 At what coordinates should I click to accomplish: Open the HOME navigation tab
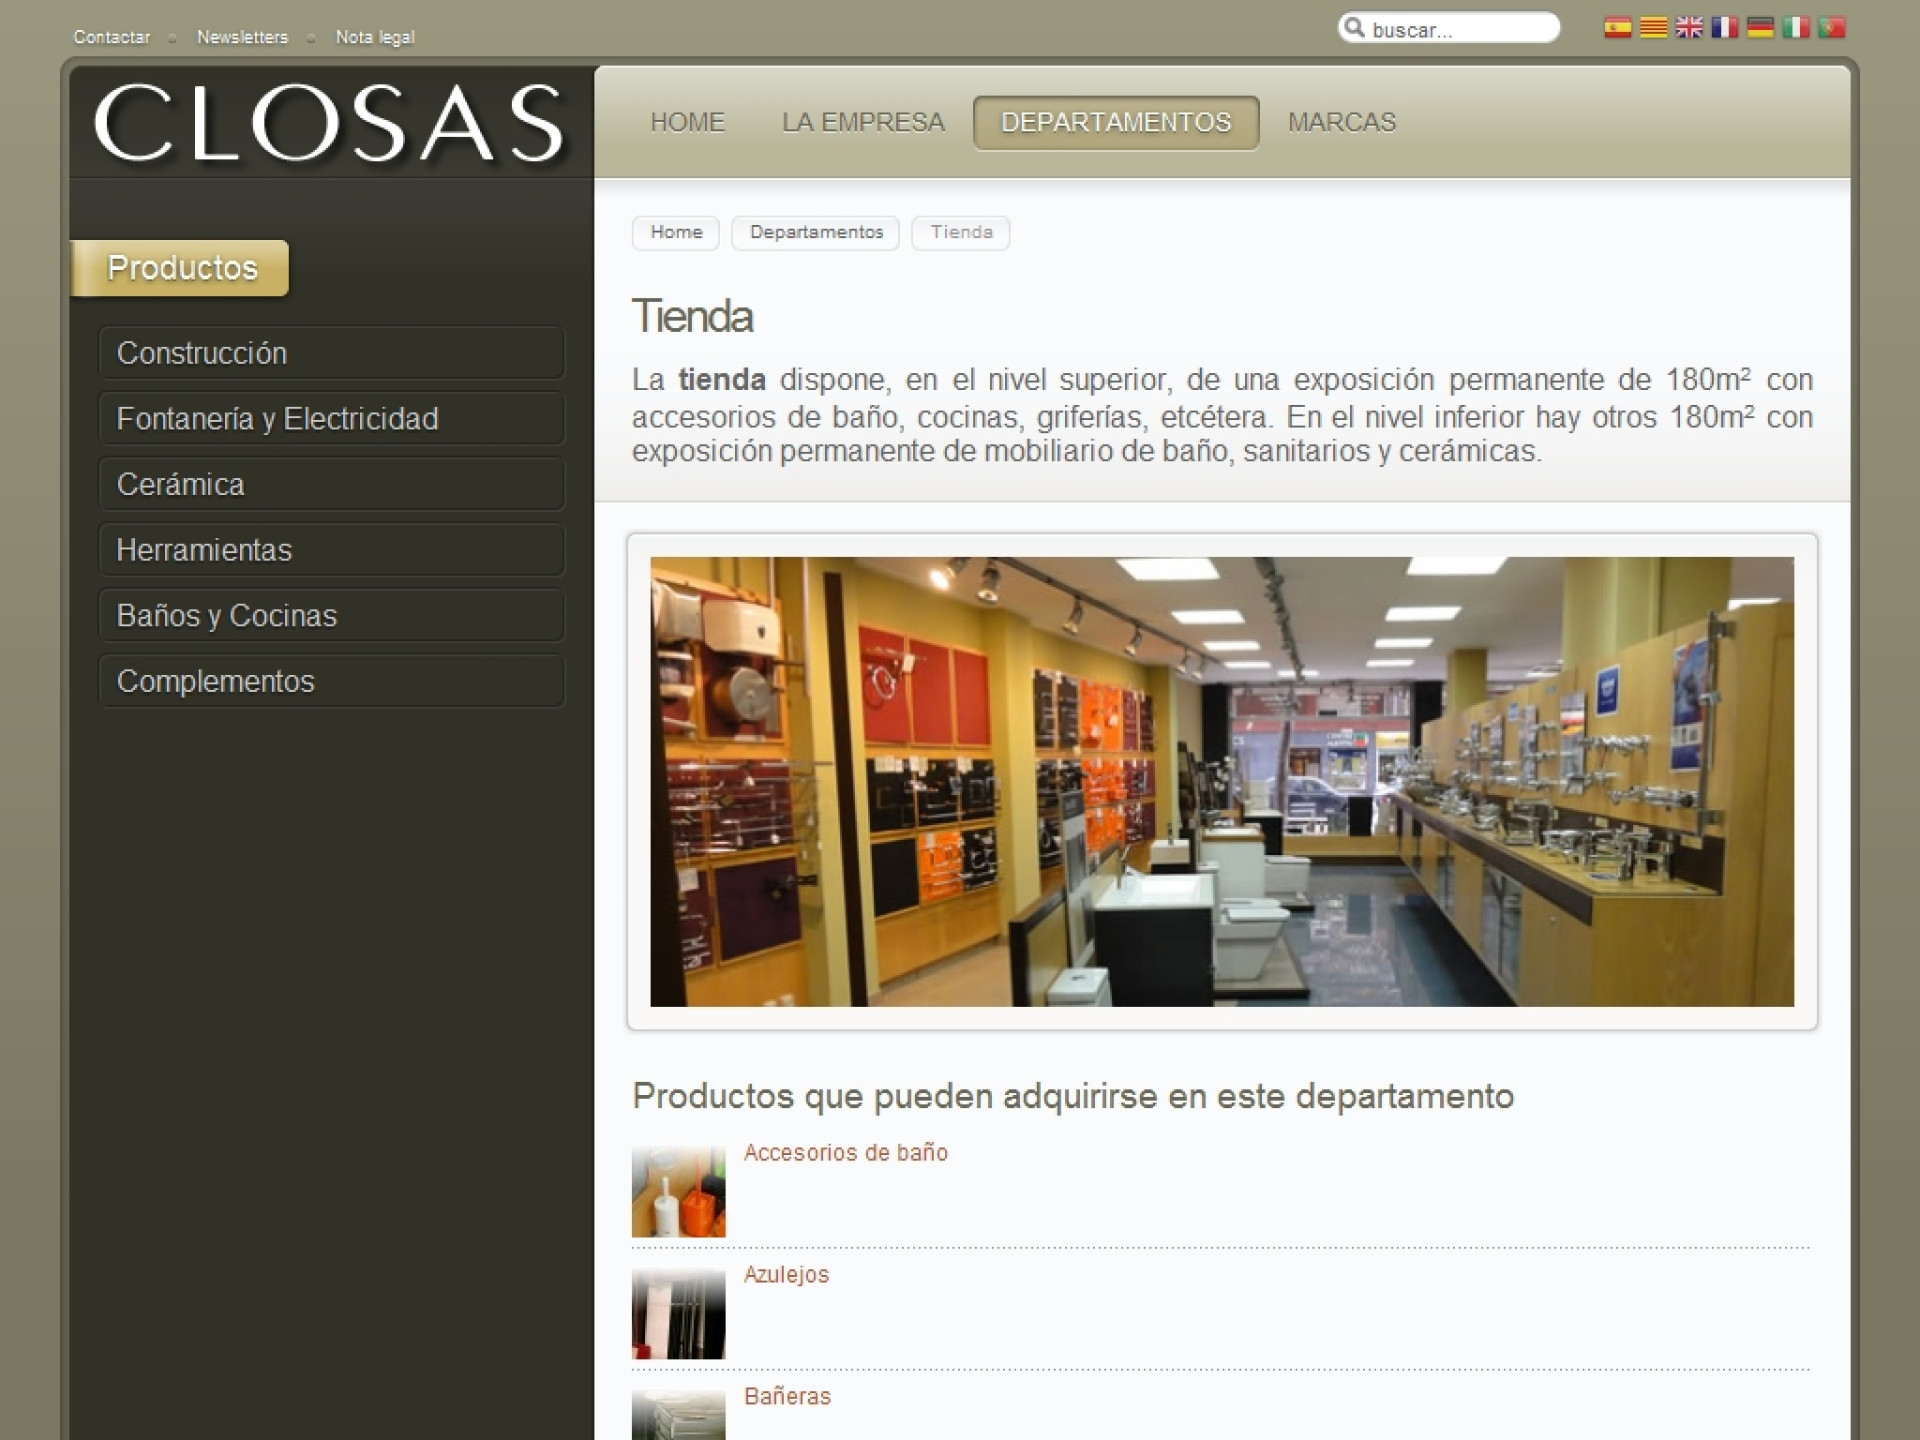tap(686, 122)
